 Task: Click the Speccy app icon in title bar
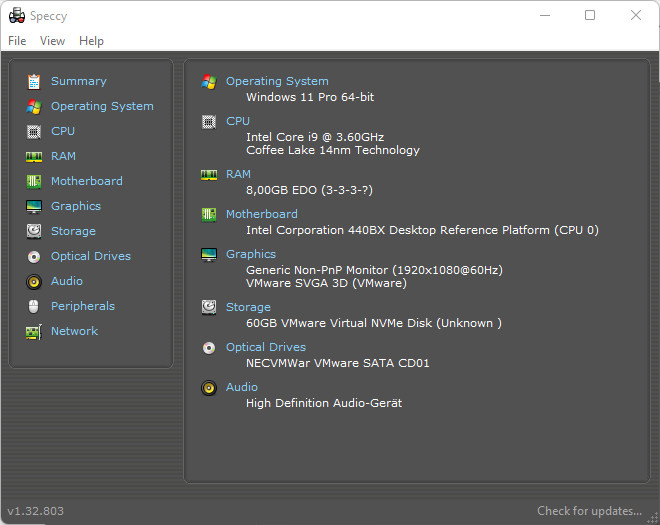pos(17,16)
